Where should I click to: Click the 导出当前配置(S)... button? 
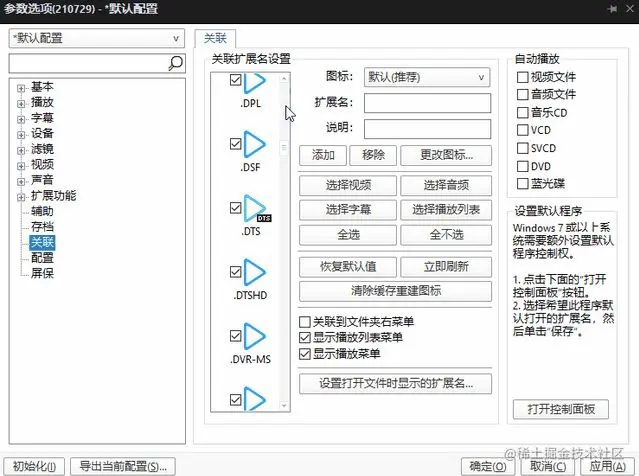(x=123, y=466)
